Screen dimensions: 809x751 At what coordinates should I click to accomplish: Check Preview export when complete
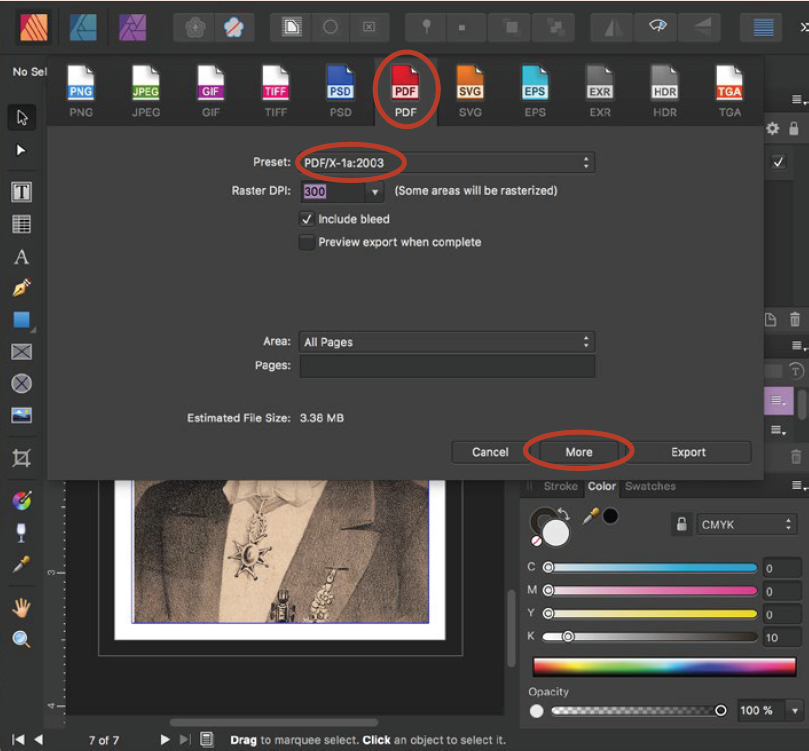click(x=308, y=242)
